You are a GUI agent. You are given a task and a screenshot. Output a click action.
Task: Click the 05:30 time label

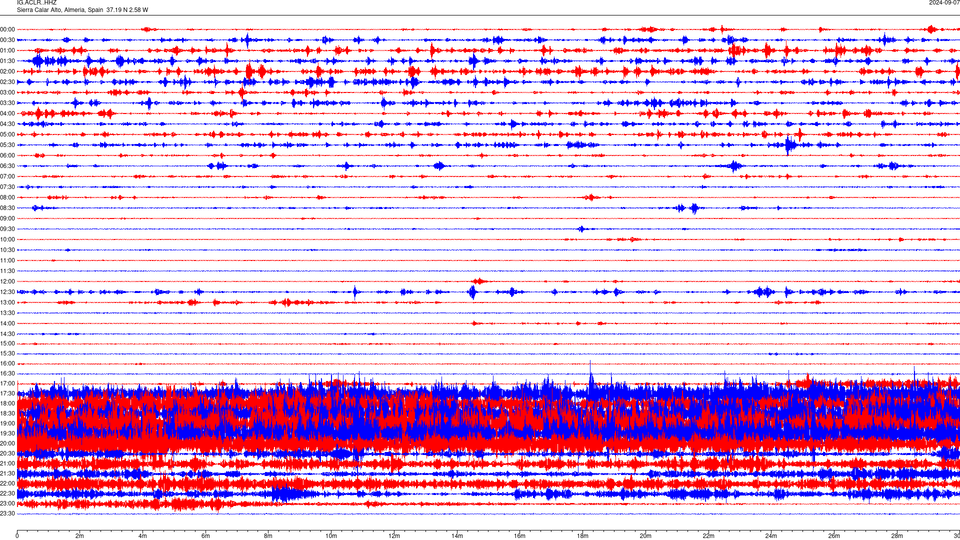click(7, 144)
